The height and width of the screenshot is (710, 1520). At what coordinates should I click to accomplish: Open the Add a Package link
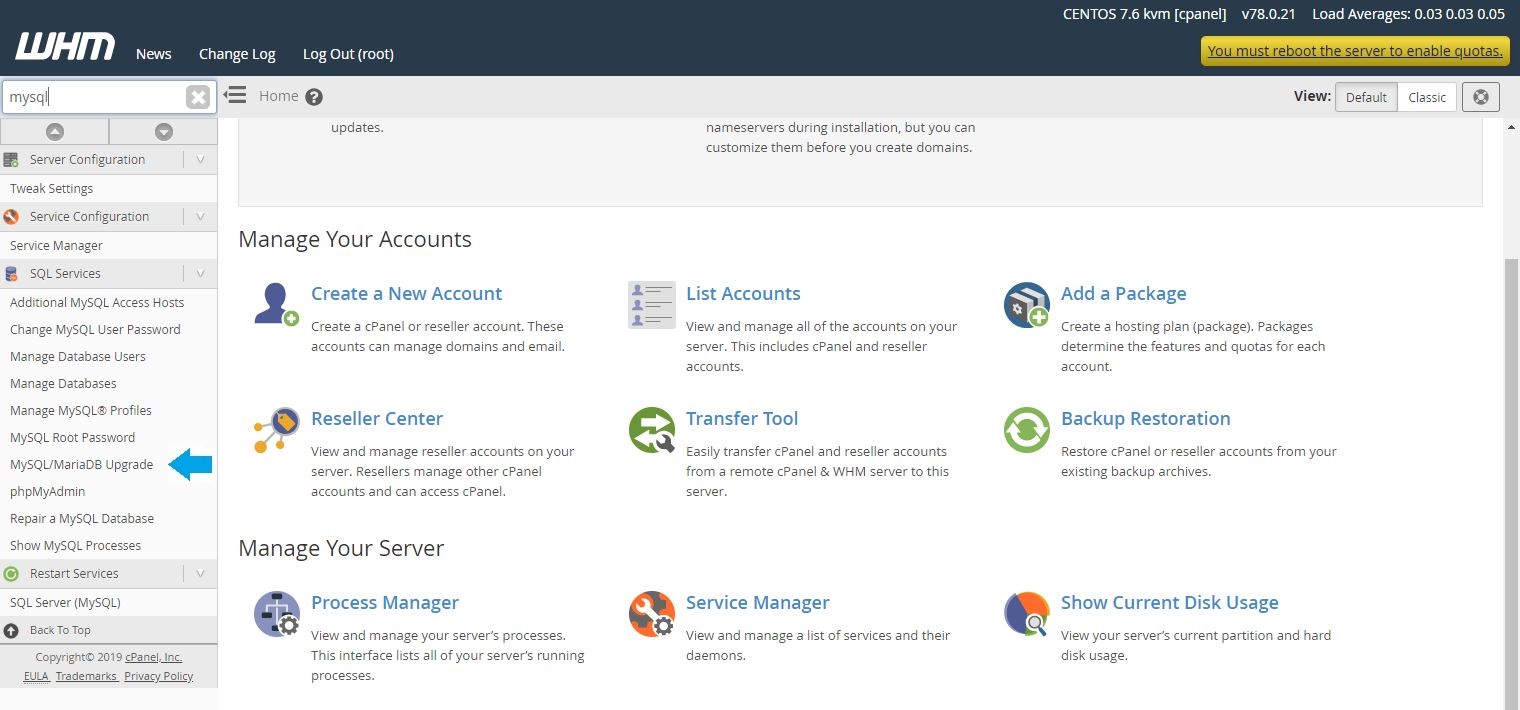pyautogui.click(x=1123, y=294)
